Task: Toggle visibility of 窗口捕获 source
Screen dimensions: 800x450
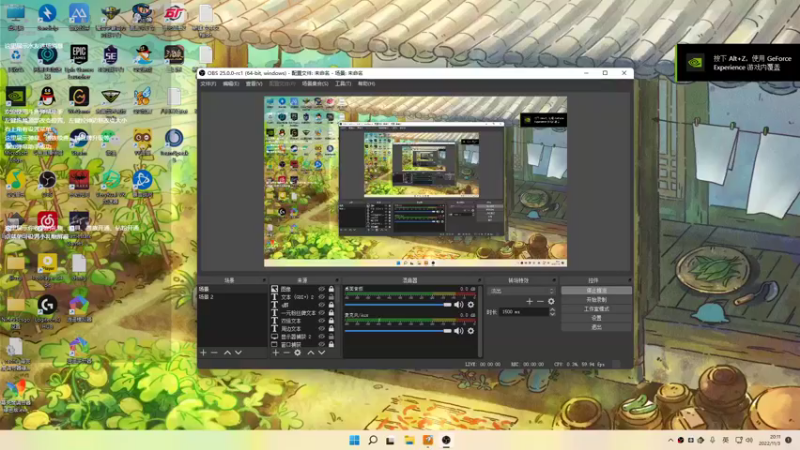Action: pyautogui.click(x=321, y=344)
